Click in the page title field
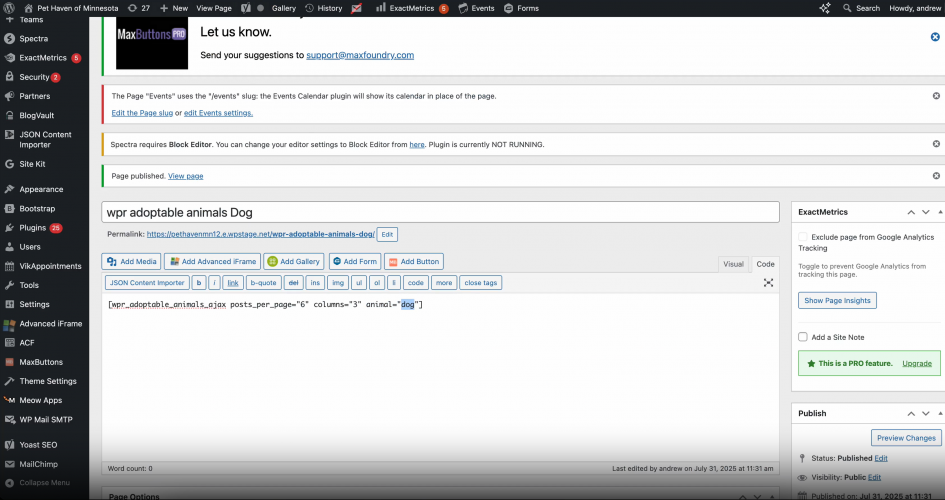Viewport: 945px width, 500px height. (441, 212)
